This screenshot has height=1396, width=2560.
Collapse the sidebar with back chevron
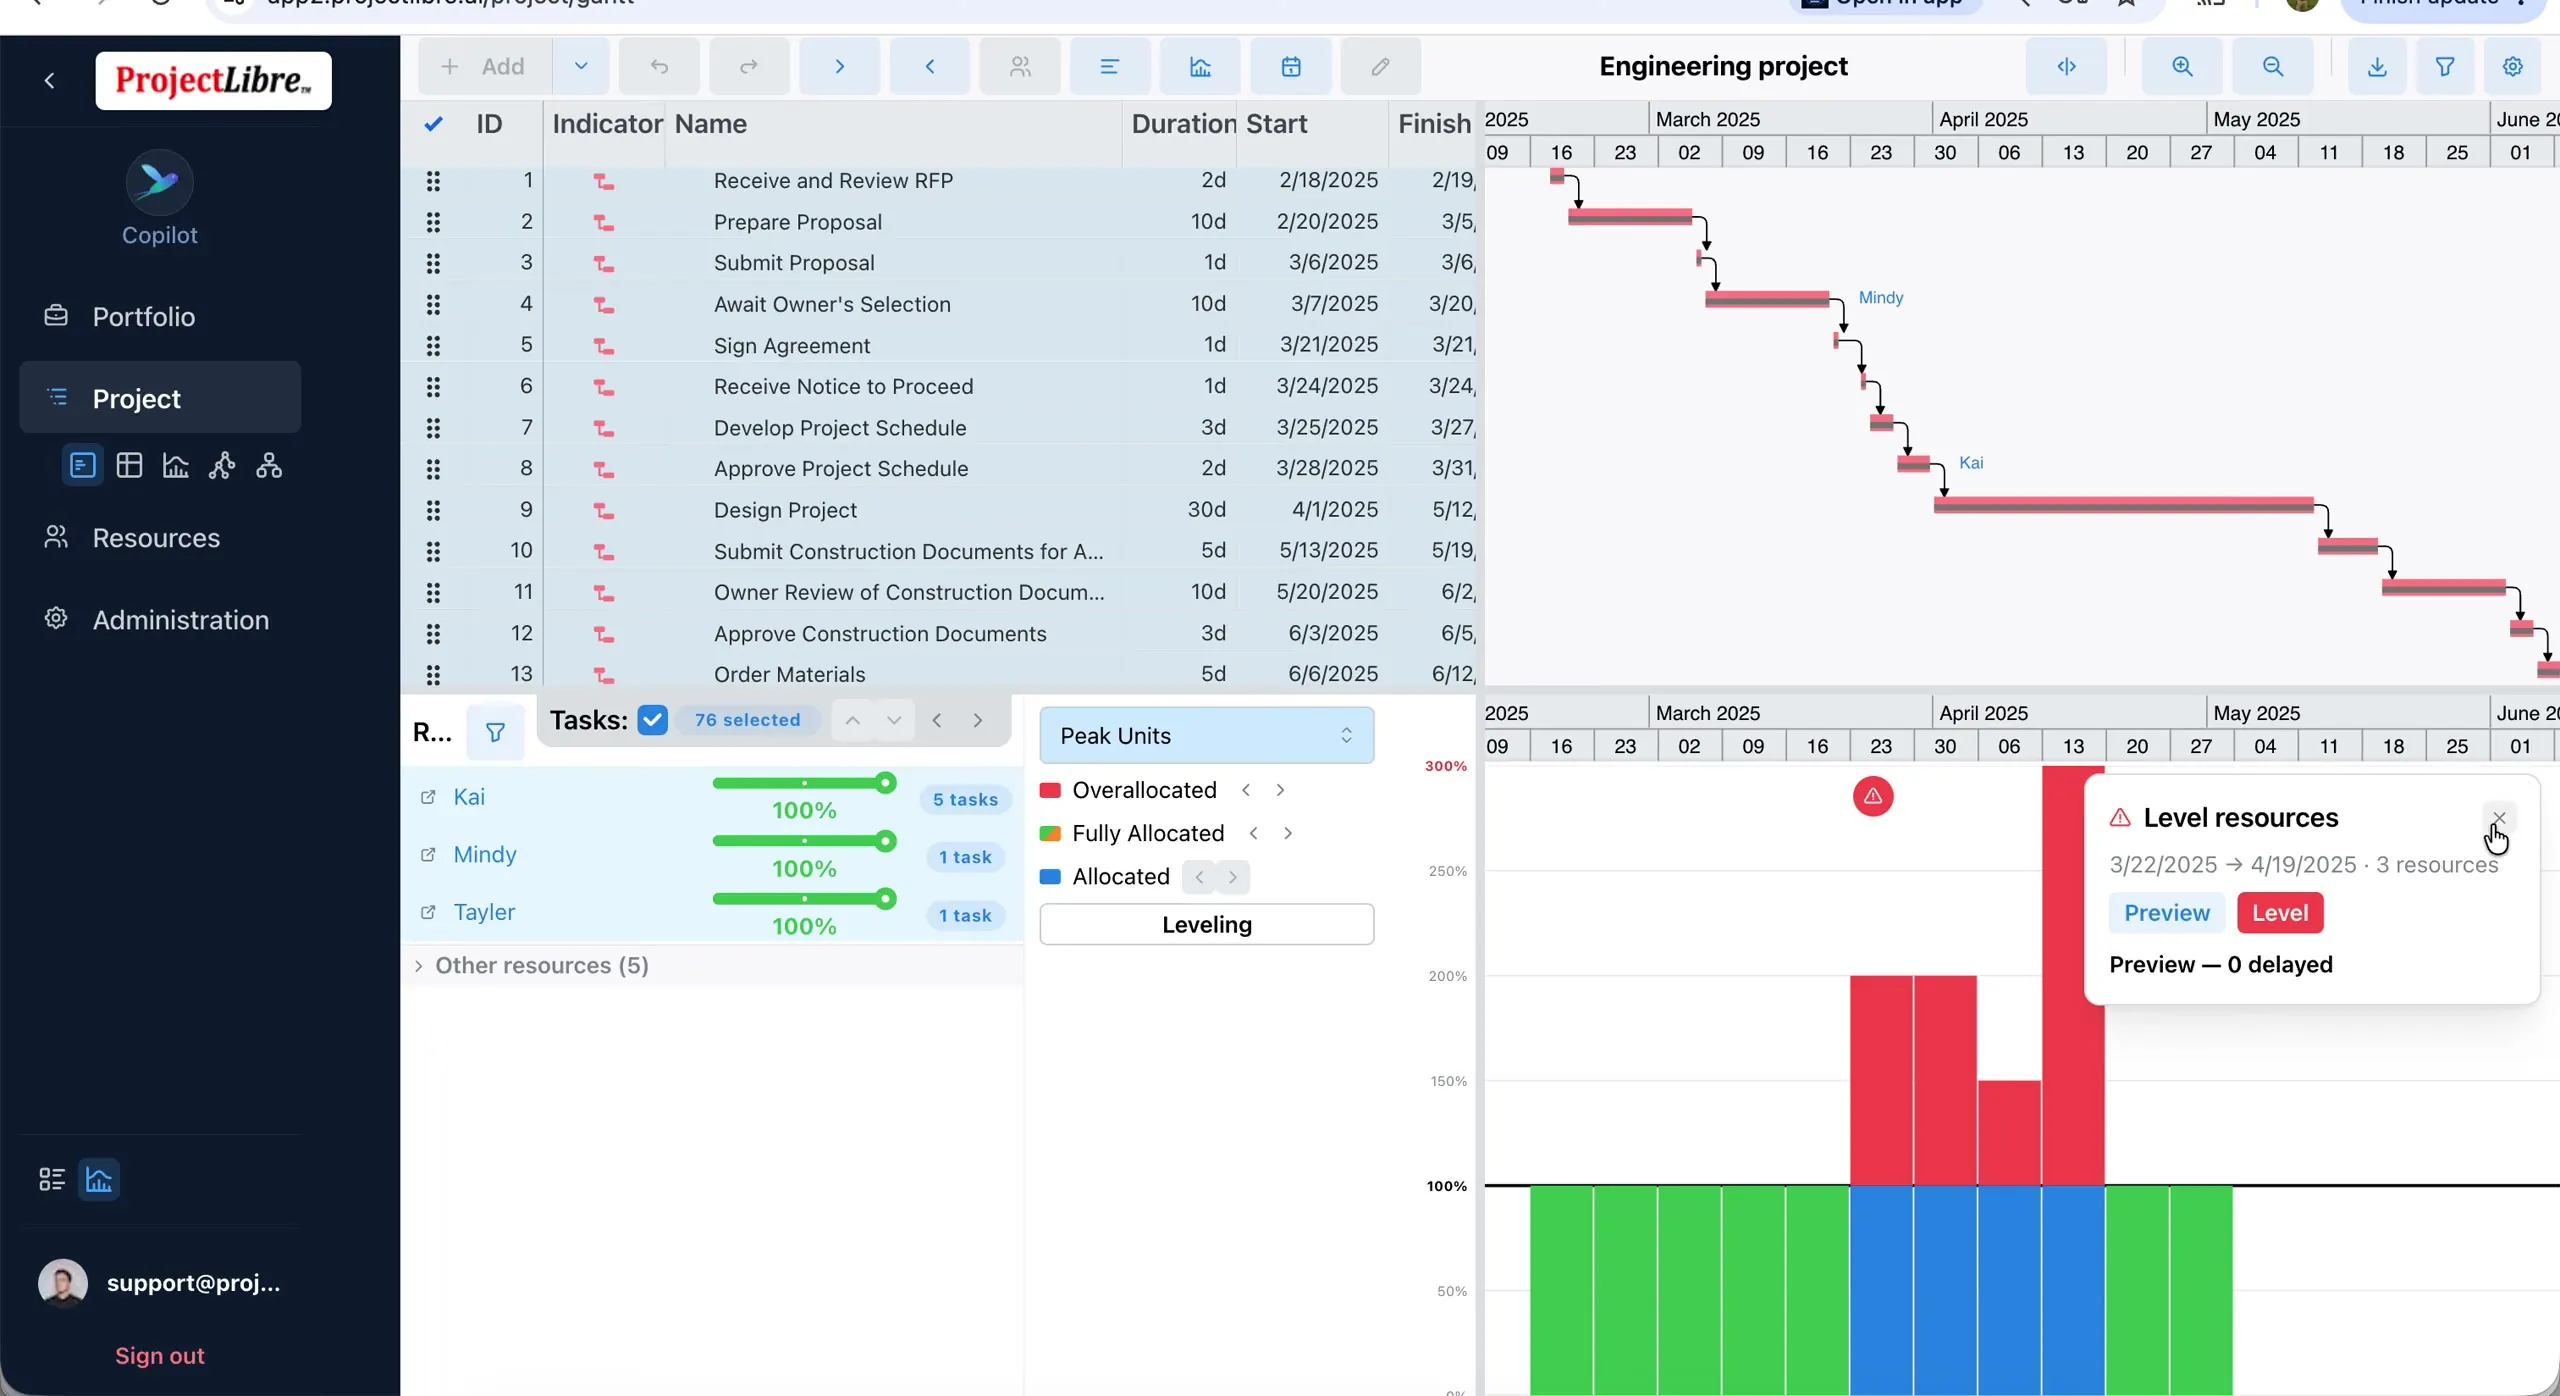coord(49,80)
